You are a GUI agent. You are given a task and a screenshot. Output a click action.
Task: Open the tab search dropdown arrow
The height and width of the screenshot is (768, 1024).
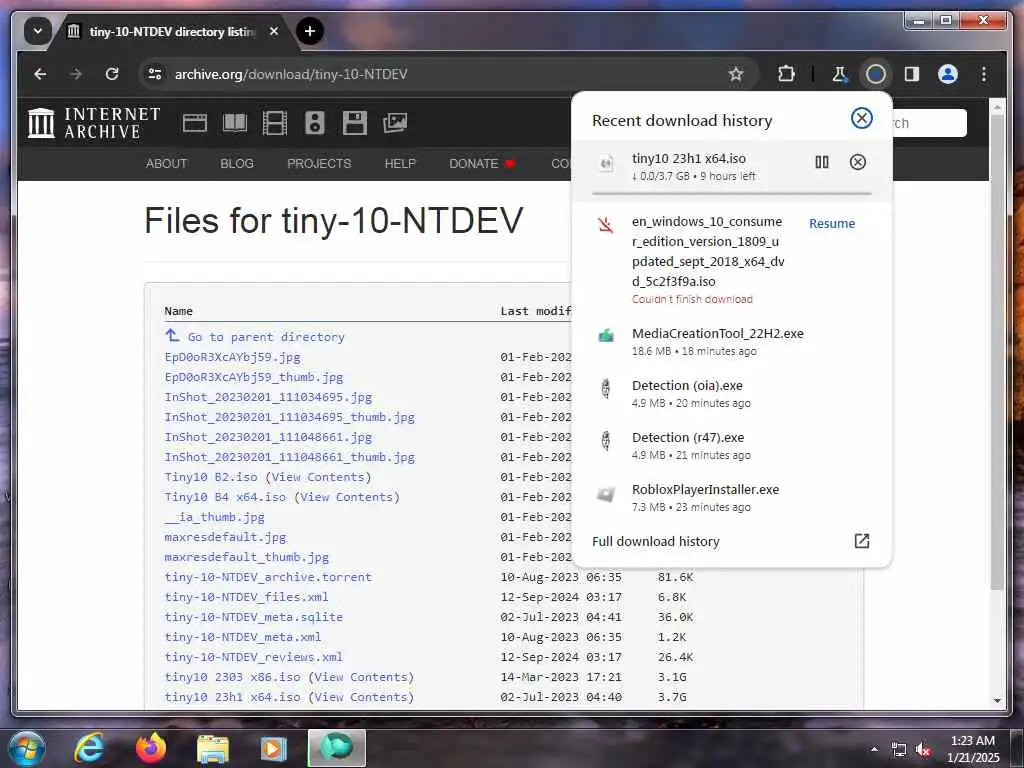coord(37,31)
